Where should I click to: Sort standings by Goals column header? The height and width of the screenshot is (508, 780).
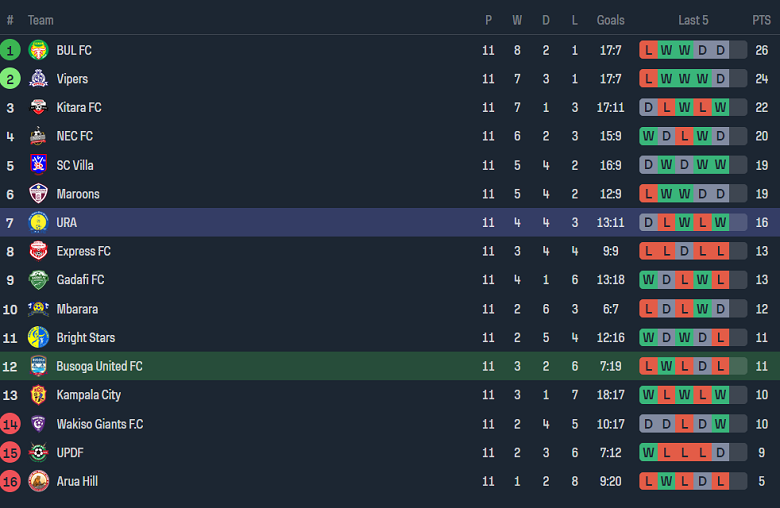[610, 20]
